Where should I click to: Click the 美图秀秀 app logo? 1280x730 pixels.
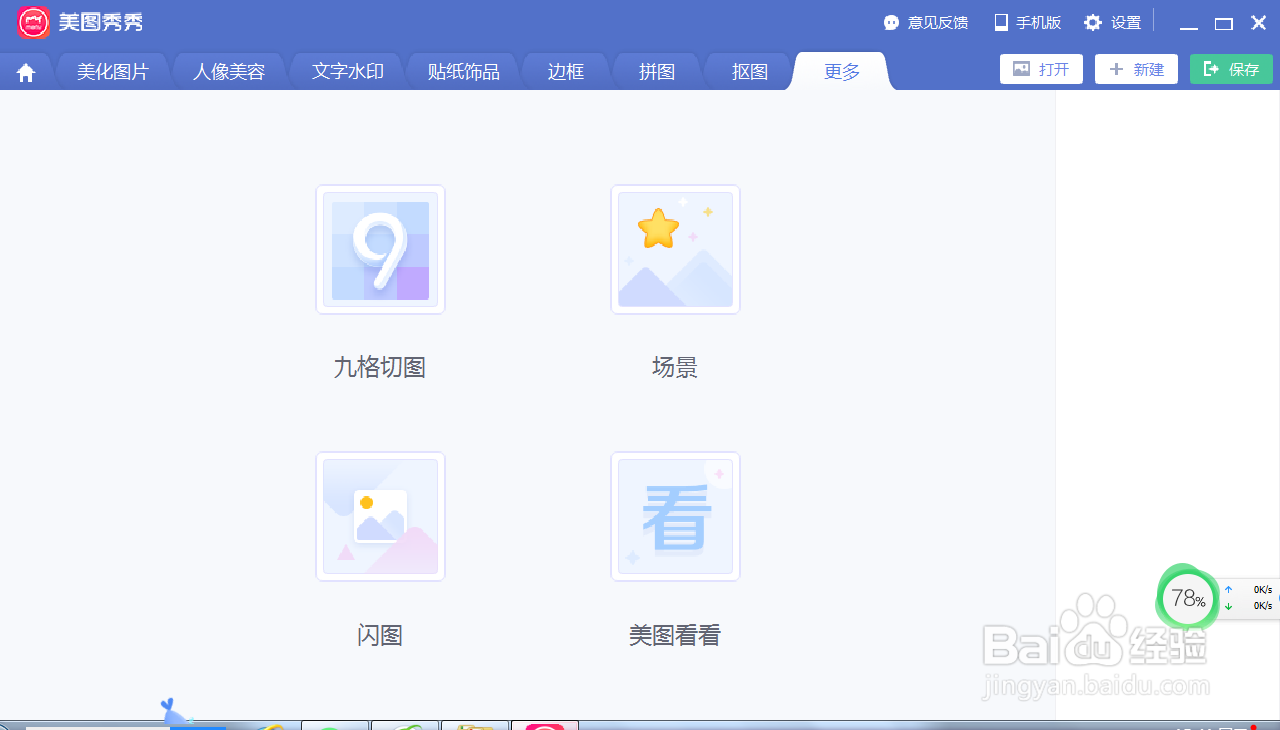pos(34,22)
